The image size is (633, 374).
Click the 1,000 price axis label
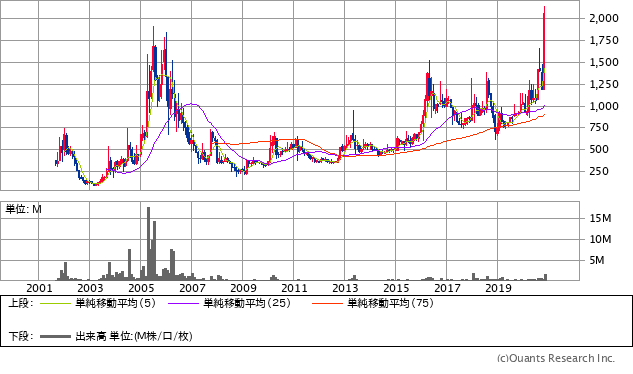point(604,106)
